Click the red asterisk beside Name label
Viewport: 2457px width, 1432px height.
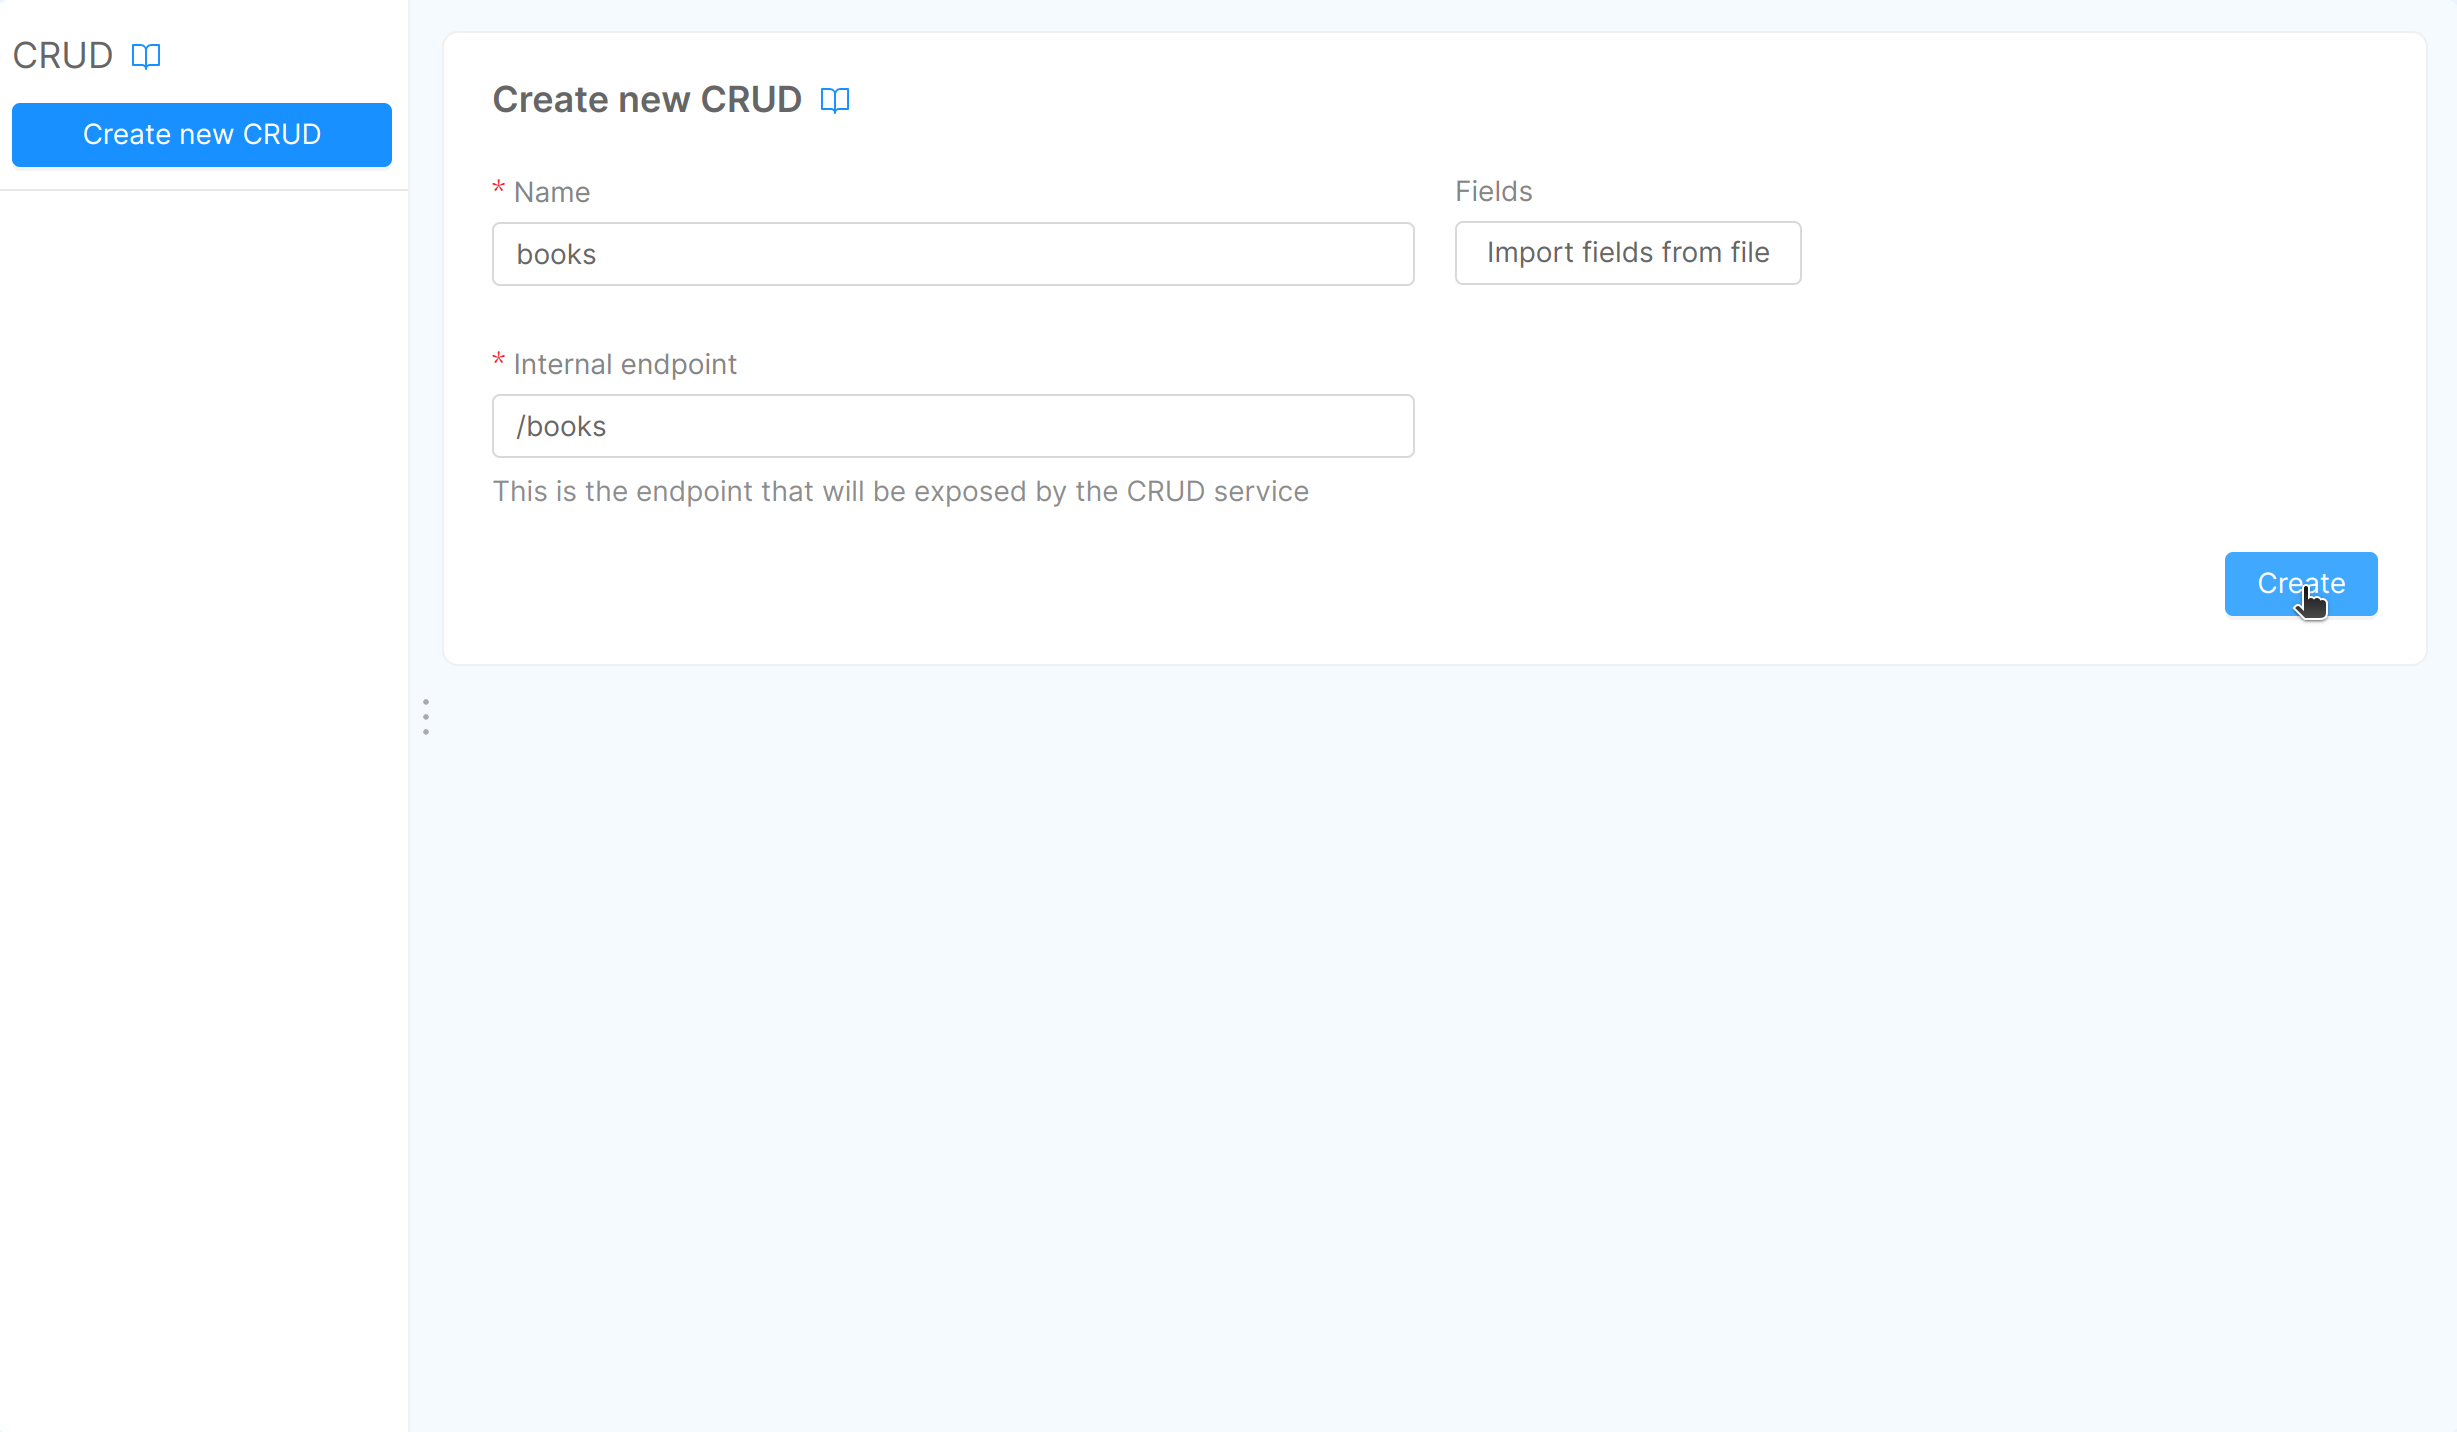[498, 189]
